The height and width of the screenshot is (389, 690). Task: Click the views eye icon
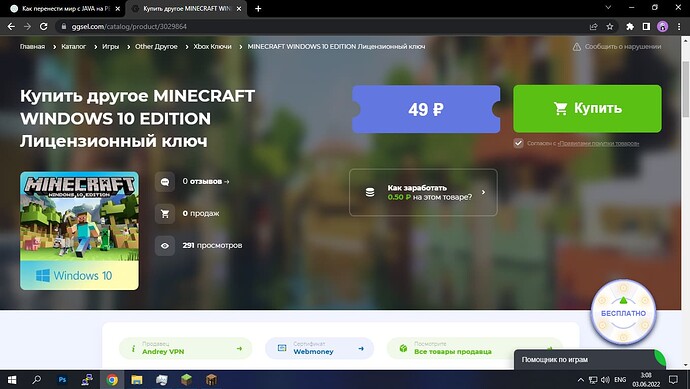click(x=165, y=246)
